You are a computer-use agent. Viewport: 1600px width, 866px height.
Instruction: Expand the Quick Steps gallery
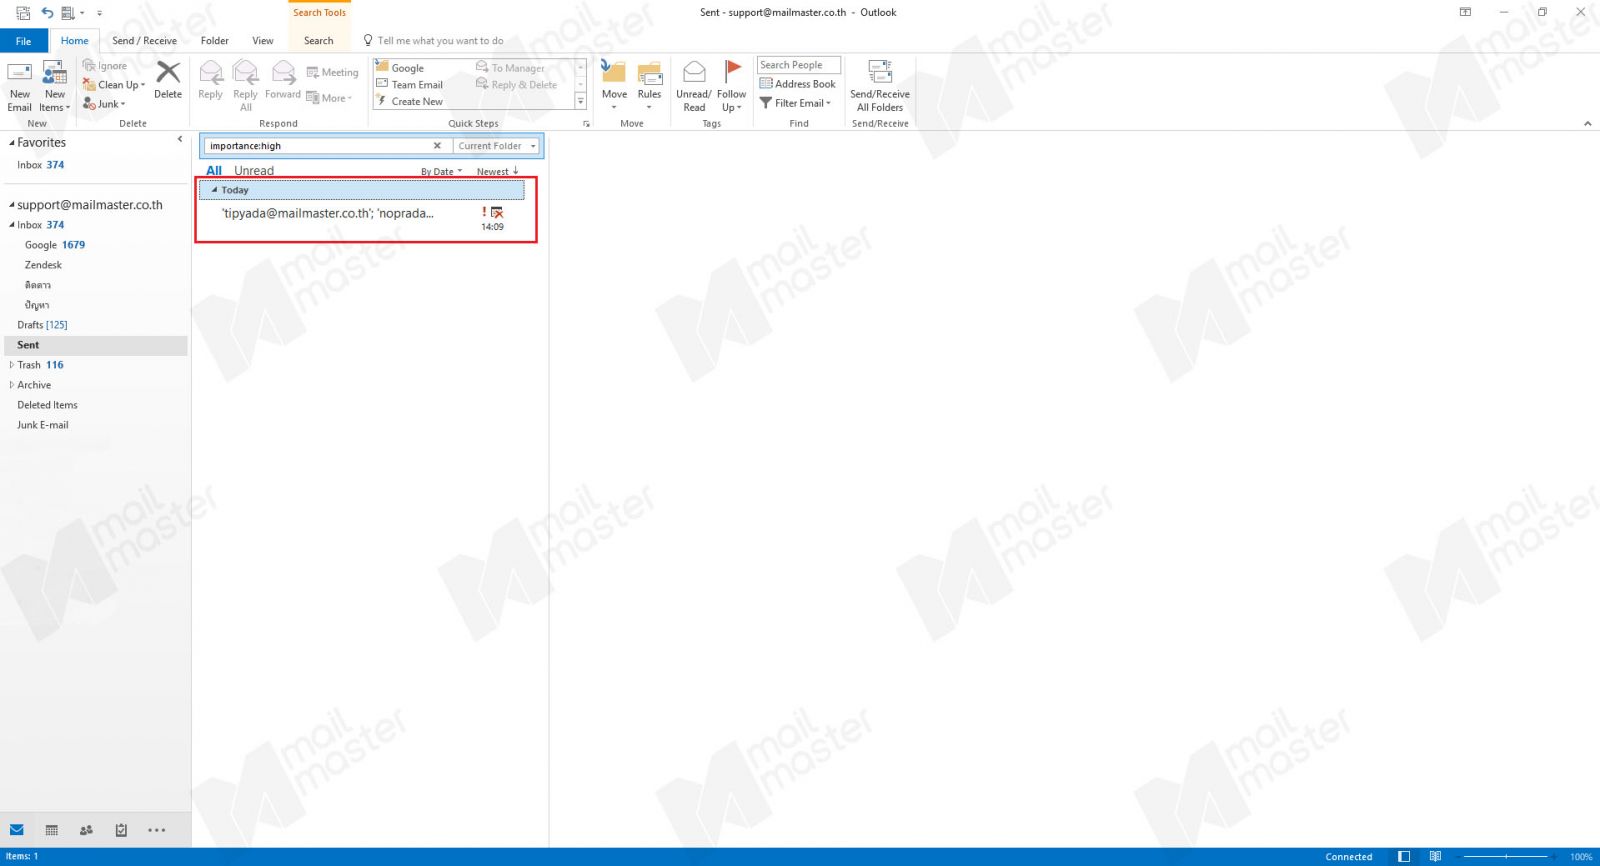tap(581, 102)
